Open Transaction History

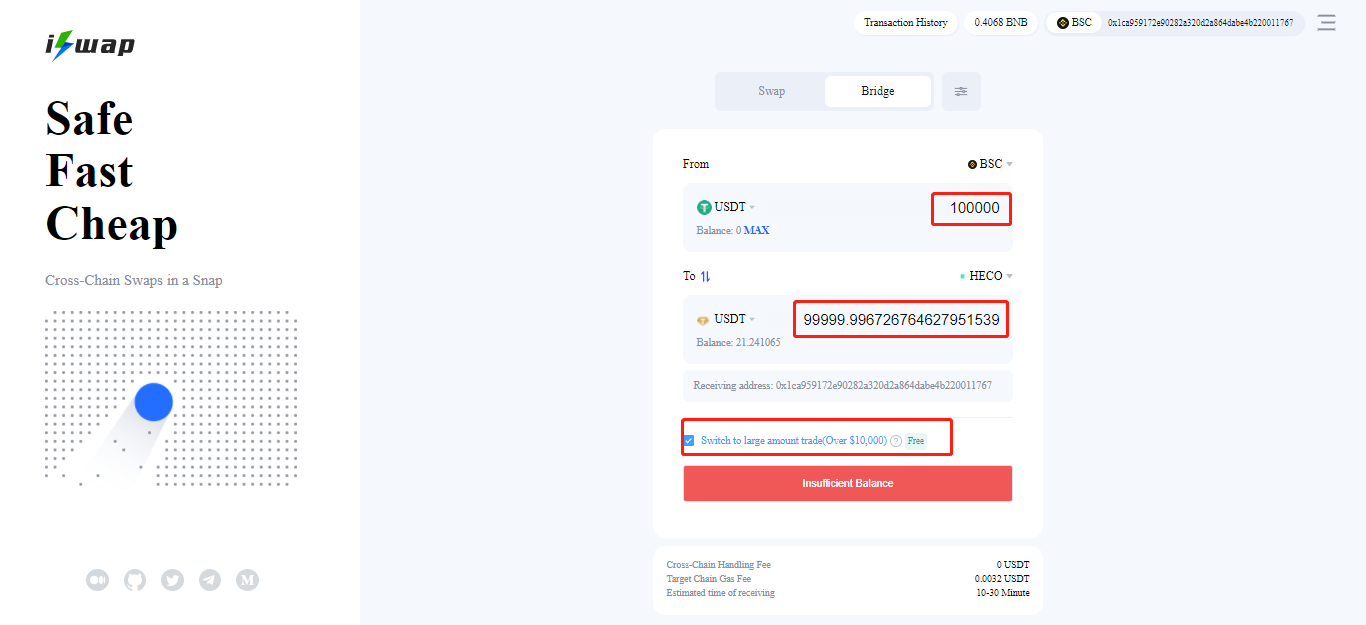coord(906,23)
